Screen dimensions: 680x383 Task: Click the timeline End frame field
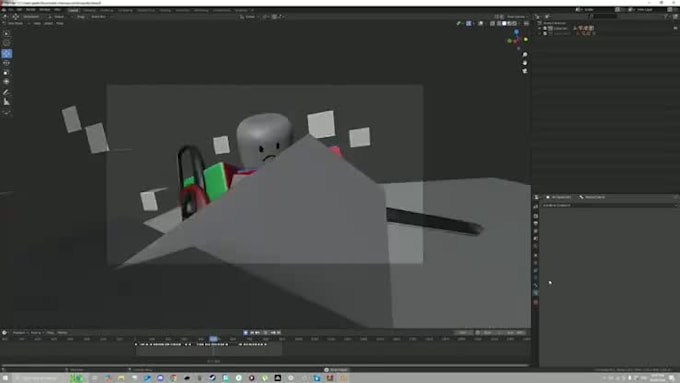click(x=515, y=332)
